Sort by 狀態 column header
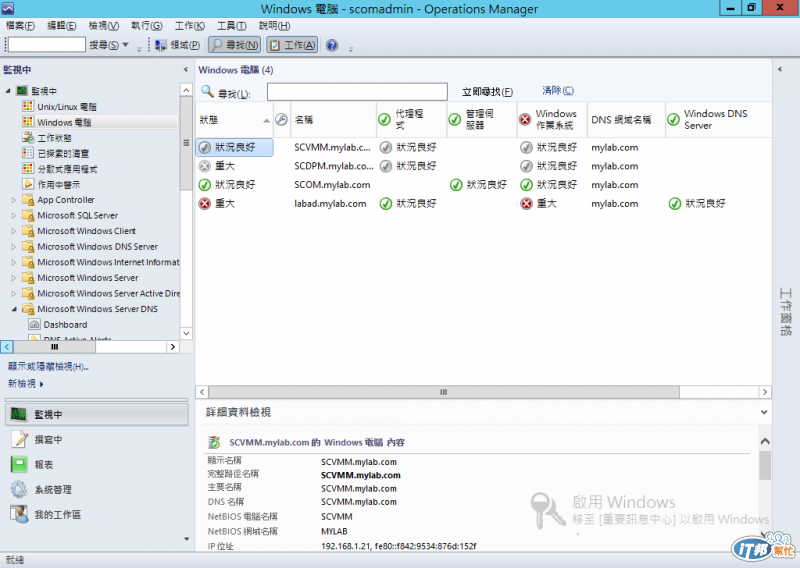 (234, 120)
